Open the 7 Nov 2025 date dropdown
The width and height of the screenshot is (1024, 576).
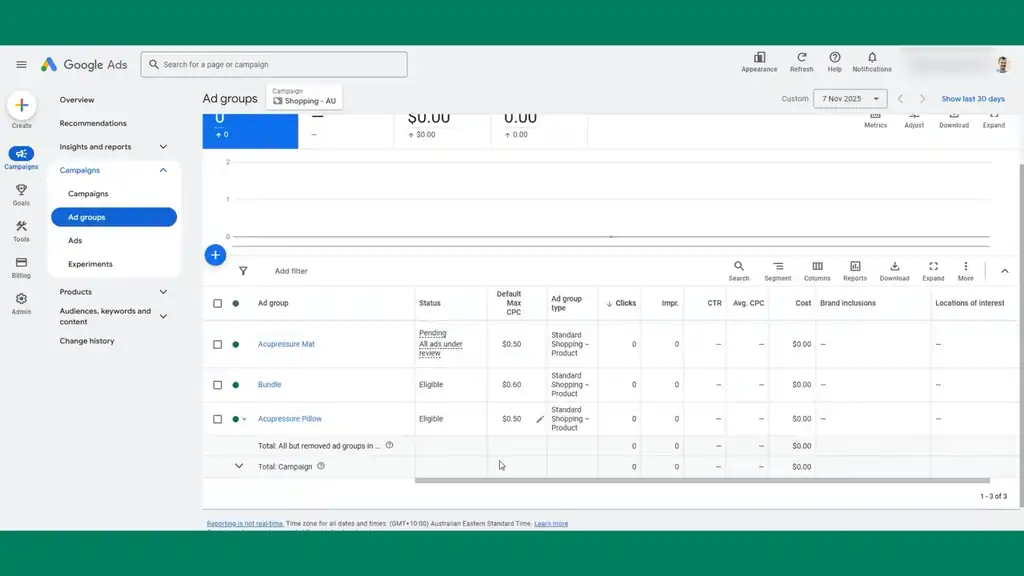point(849,99)
